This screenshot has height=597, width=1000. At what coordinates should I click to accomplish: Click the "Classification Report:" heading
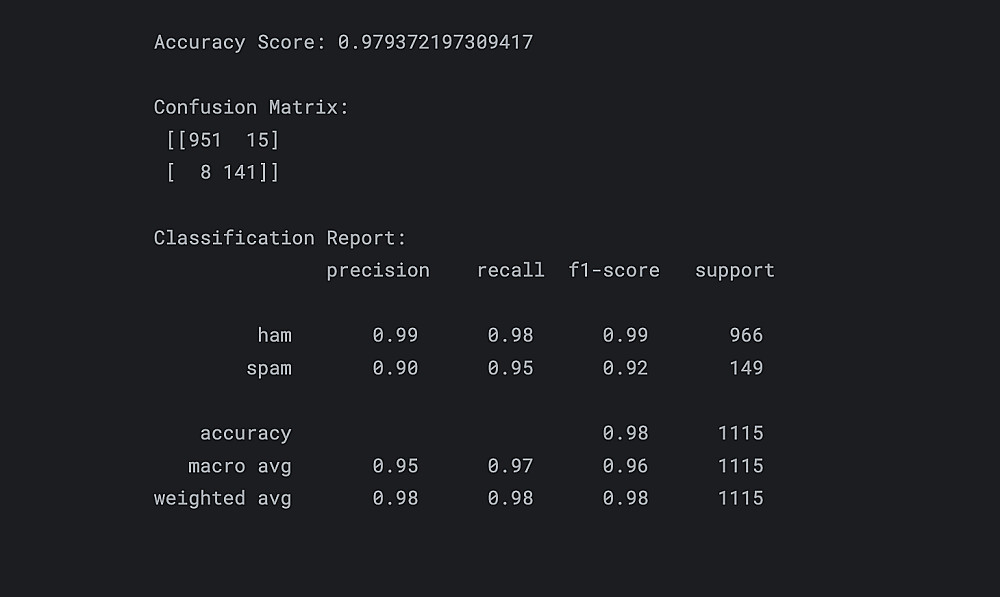coord(280,238)
